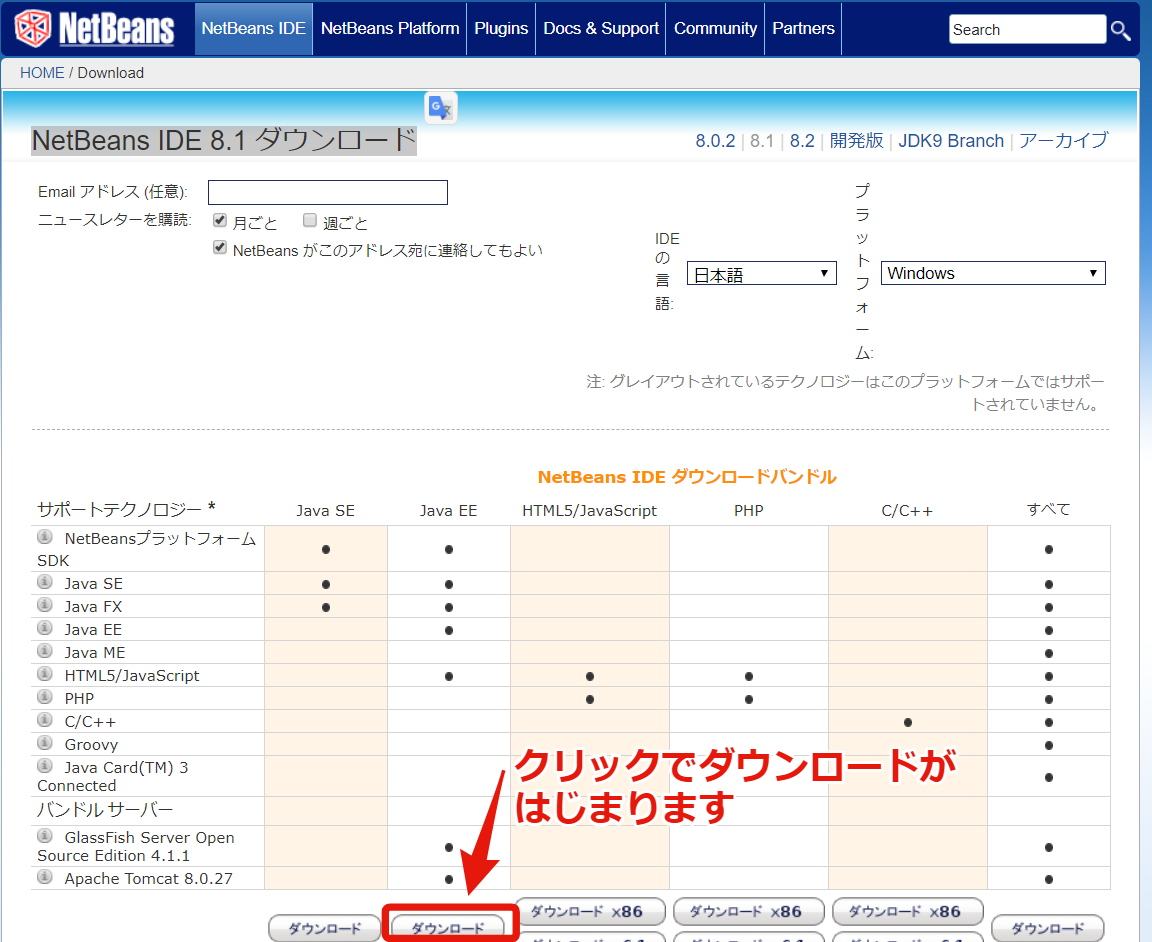Open info icon for Groovy row
Screen dimensions: 1152x942
coord(45,743)
